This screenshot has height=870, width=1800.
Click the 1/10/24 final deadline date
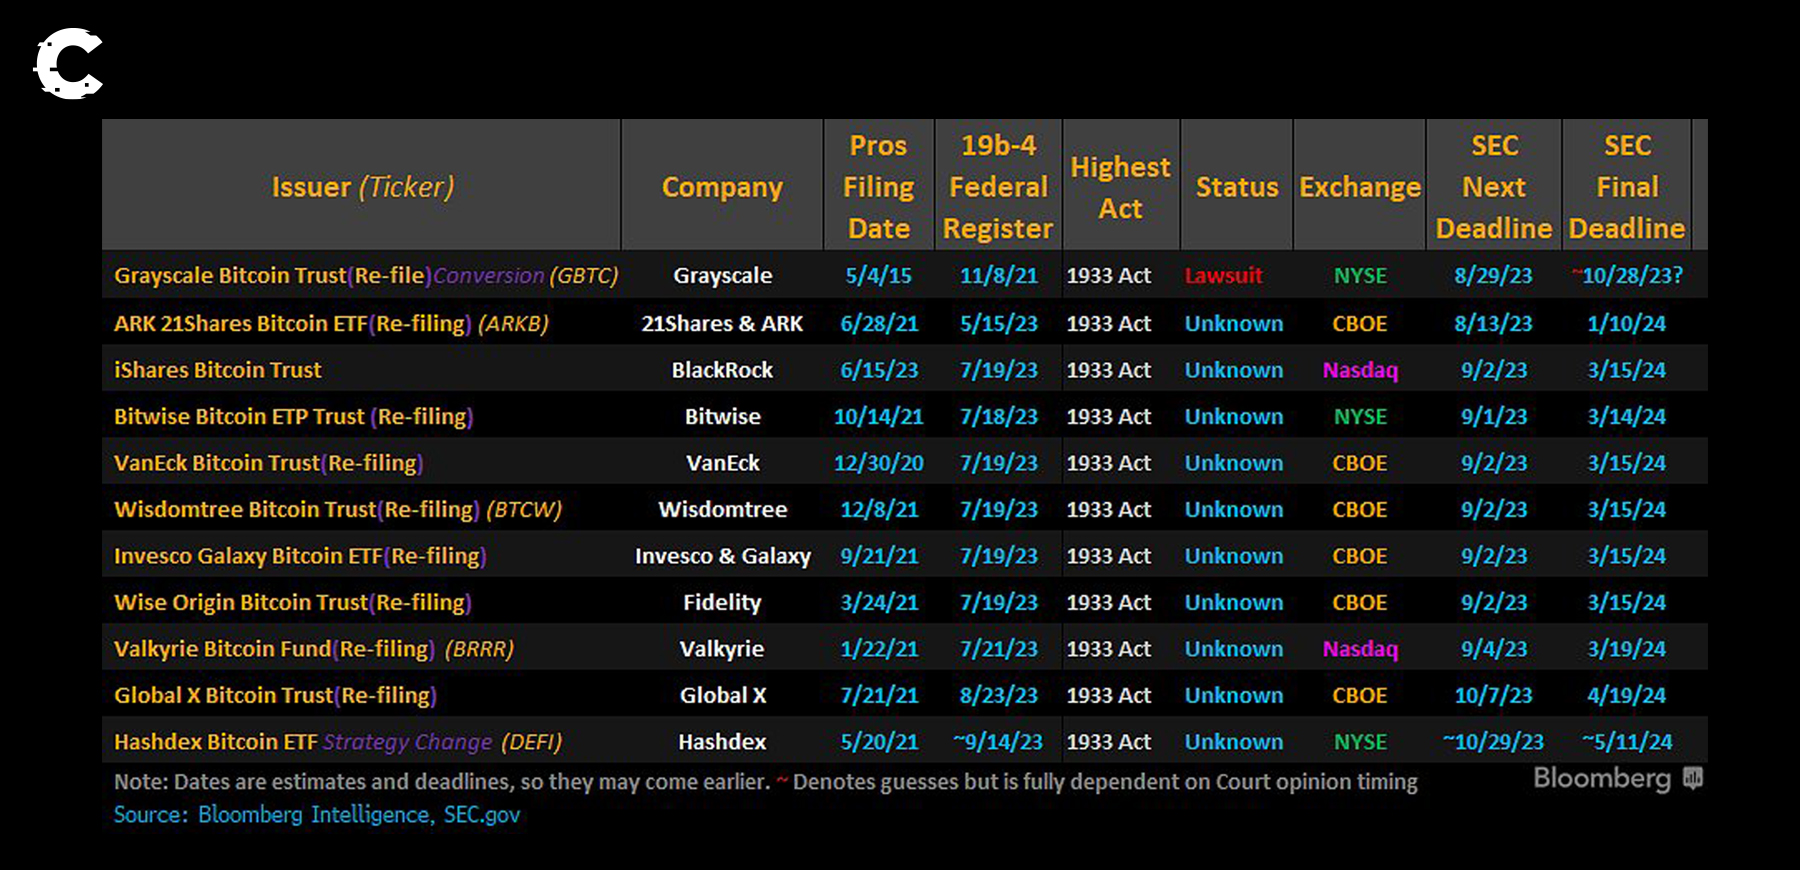[x=1626, y=324]
